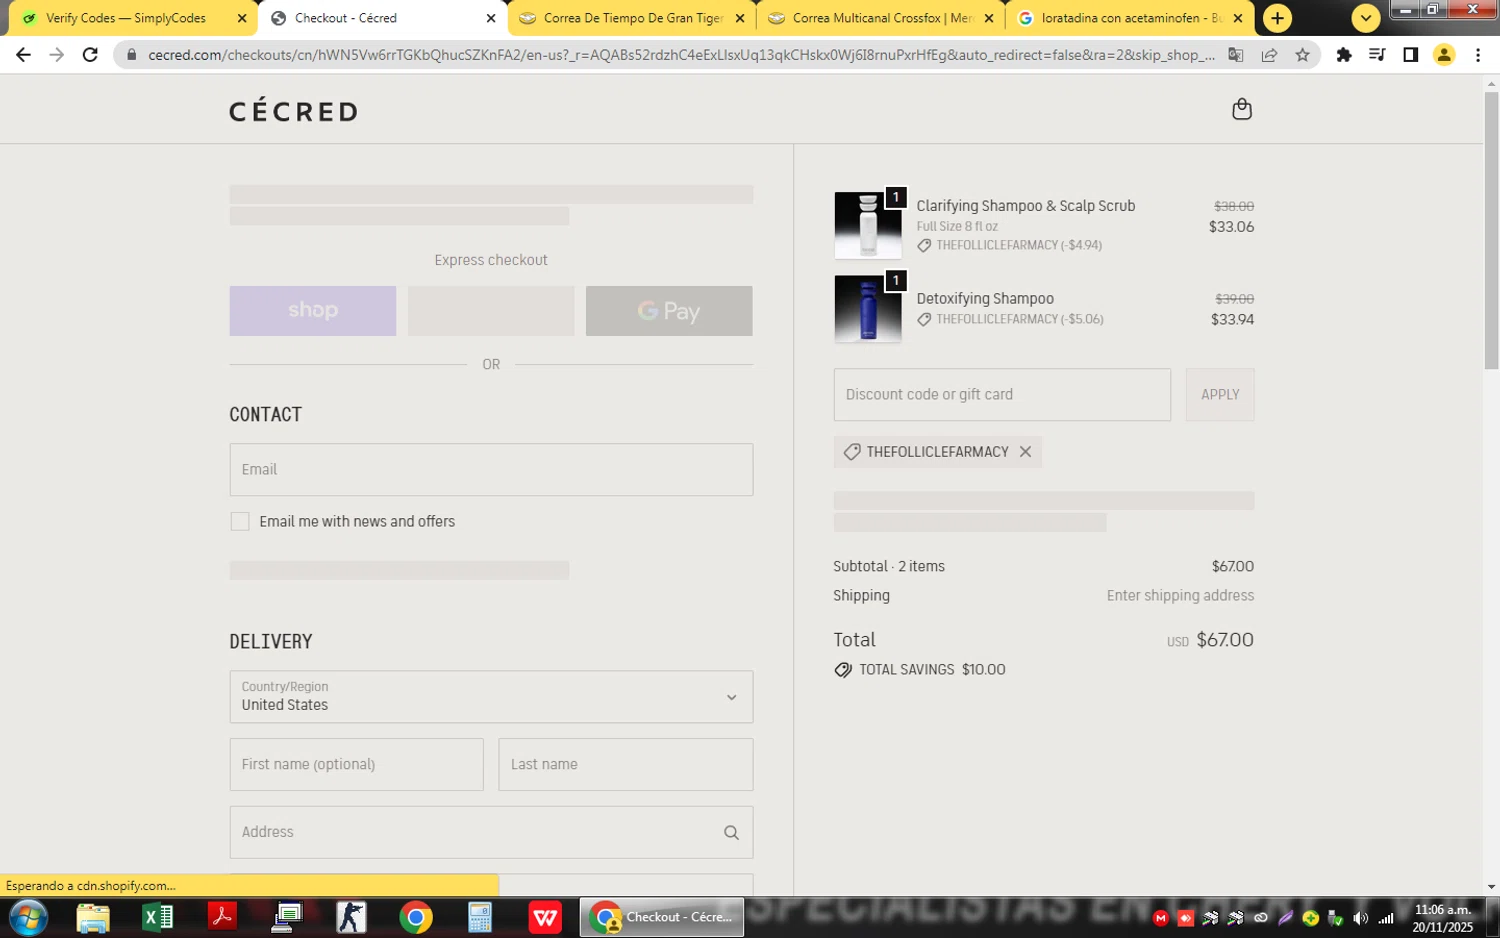Image resolution: width=1500 pixels, height=938 pixels.
Task: Open a new browser tab
Action: coord(1277,18)
